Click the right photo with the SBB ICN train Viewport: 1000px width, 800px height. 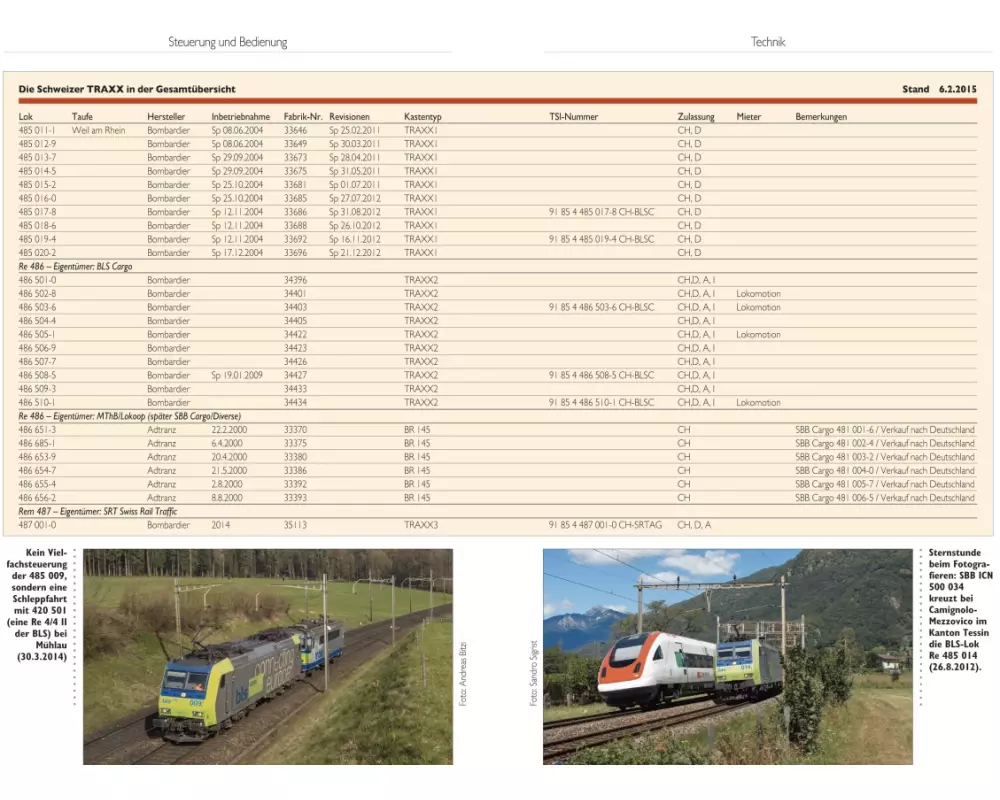point(727,656)
